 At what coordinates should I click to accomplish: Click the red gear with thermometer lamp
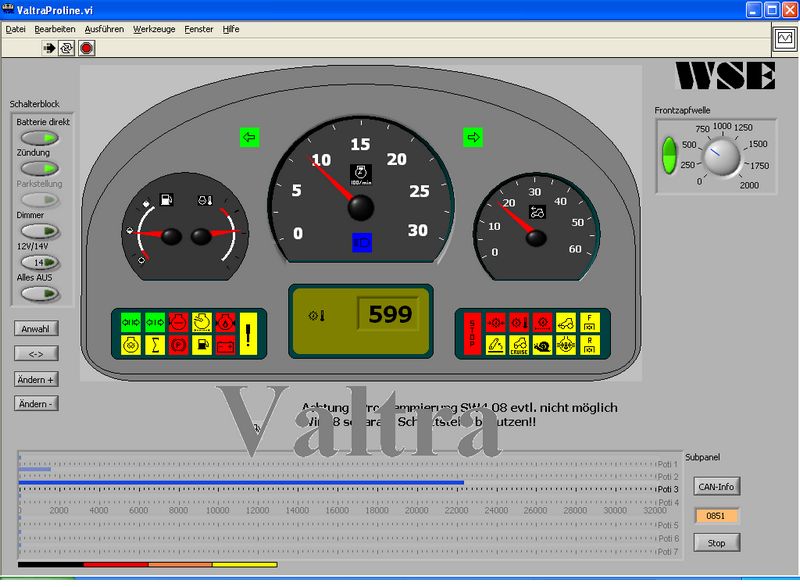point(519,322)
